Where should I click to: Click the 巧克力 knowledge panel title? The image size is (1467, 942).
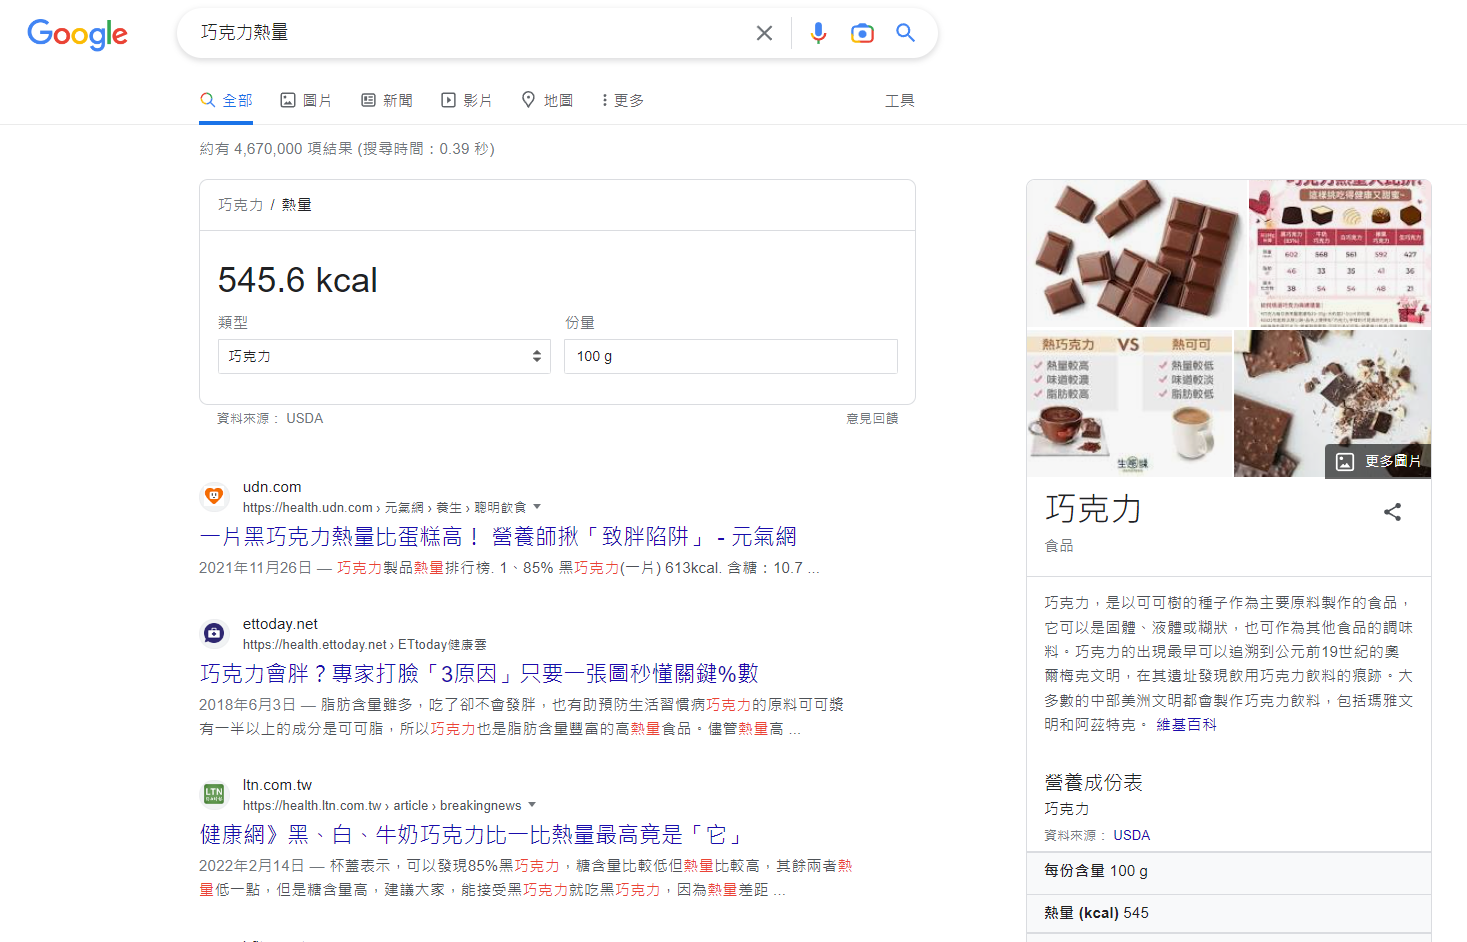(x=1093, y=509)
